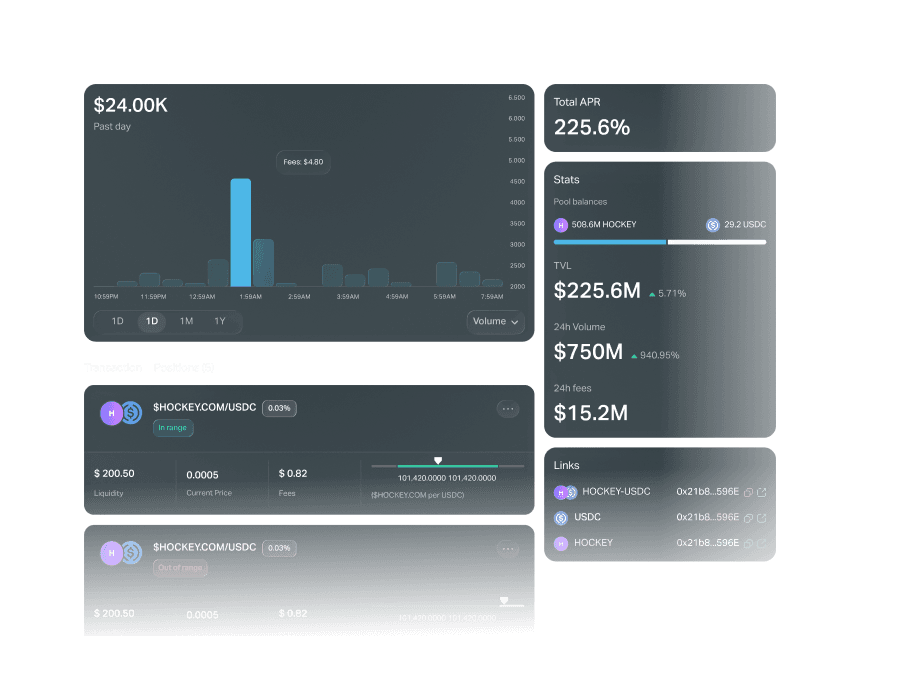Open more options on Out of range position
This screenshot has width=920, height=676.
point(508,549)
